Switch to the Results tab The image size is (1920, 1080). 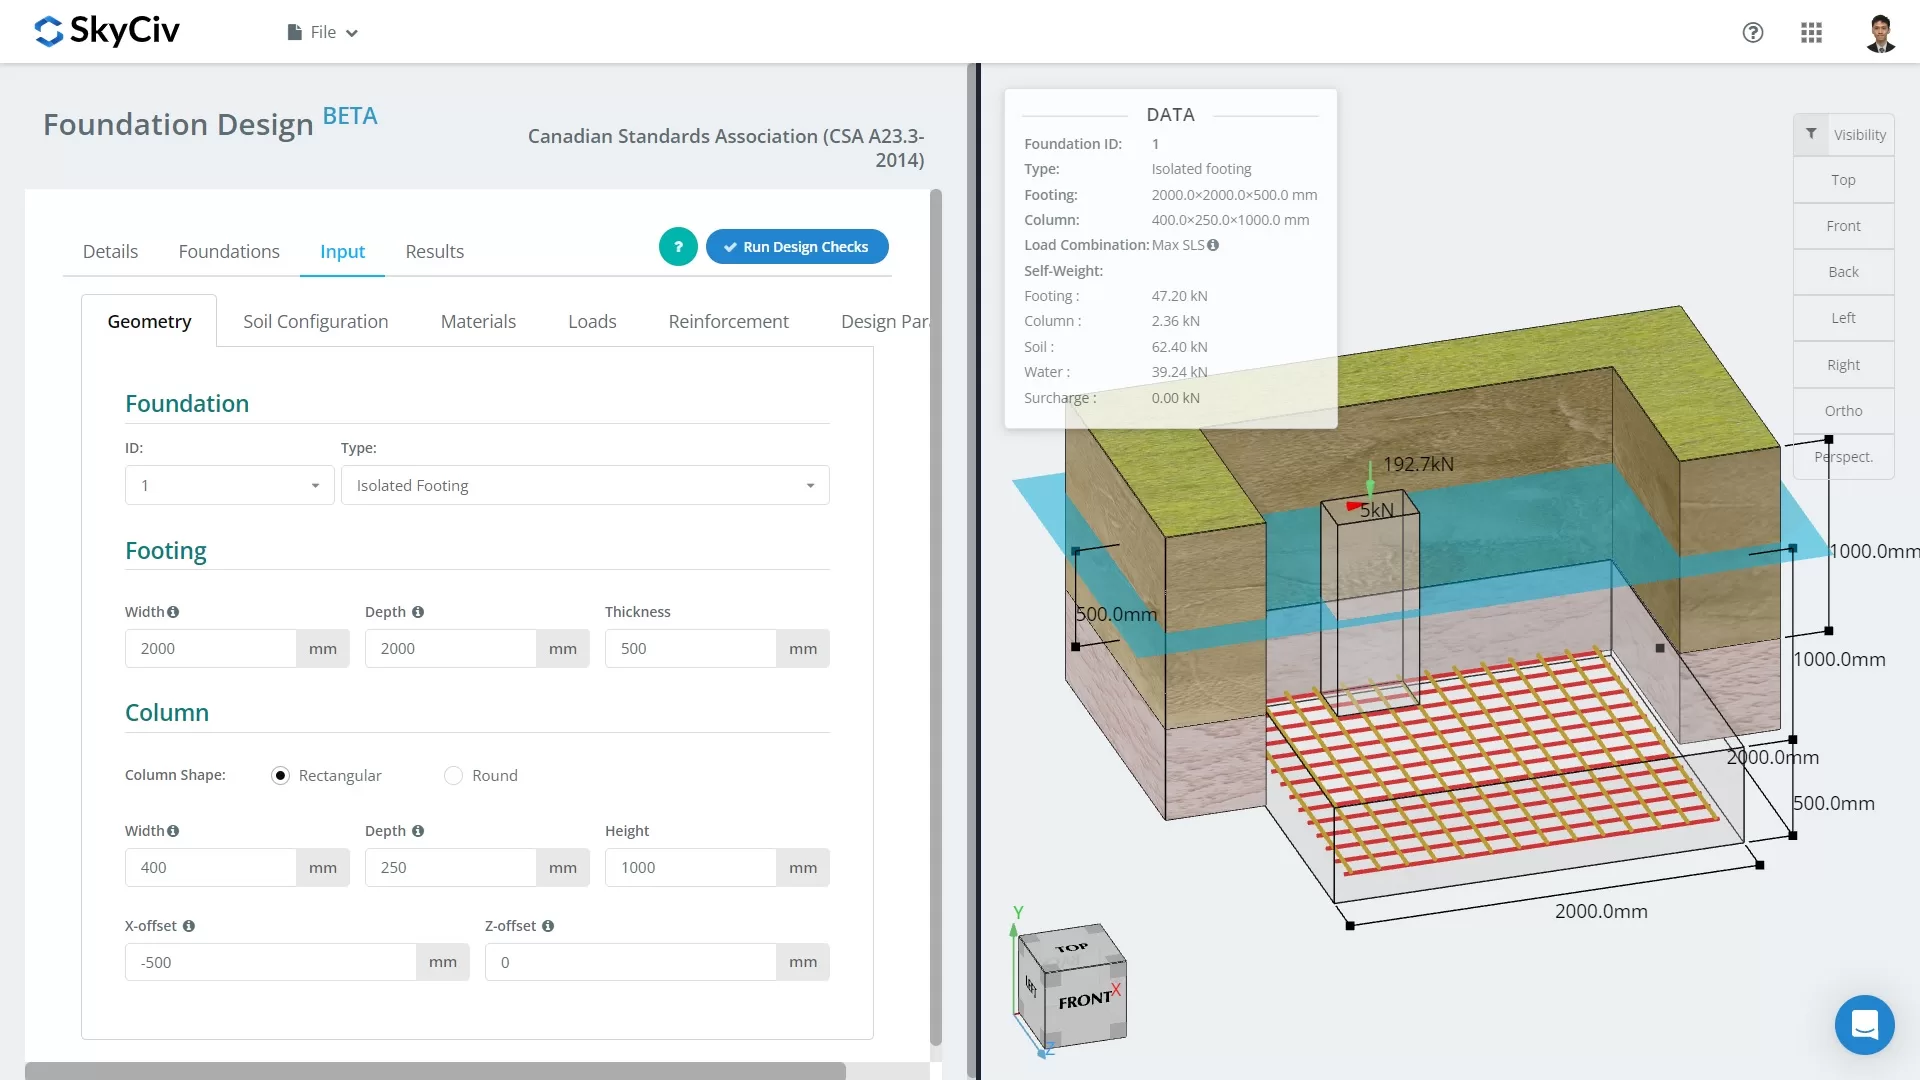(x=434, y=252)
